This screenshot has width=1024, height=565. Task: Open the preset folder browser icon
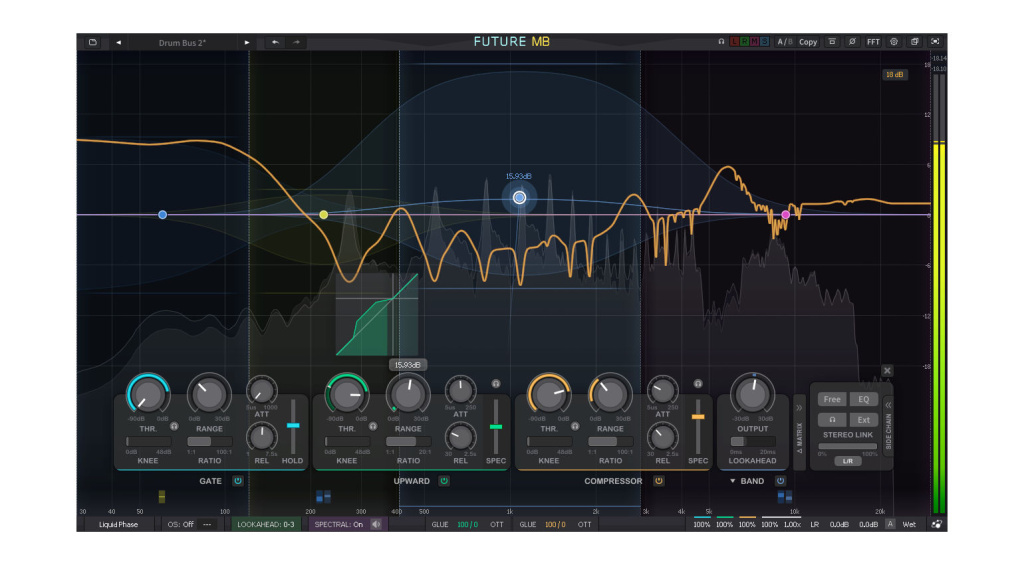click(92, 42)
